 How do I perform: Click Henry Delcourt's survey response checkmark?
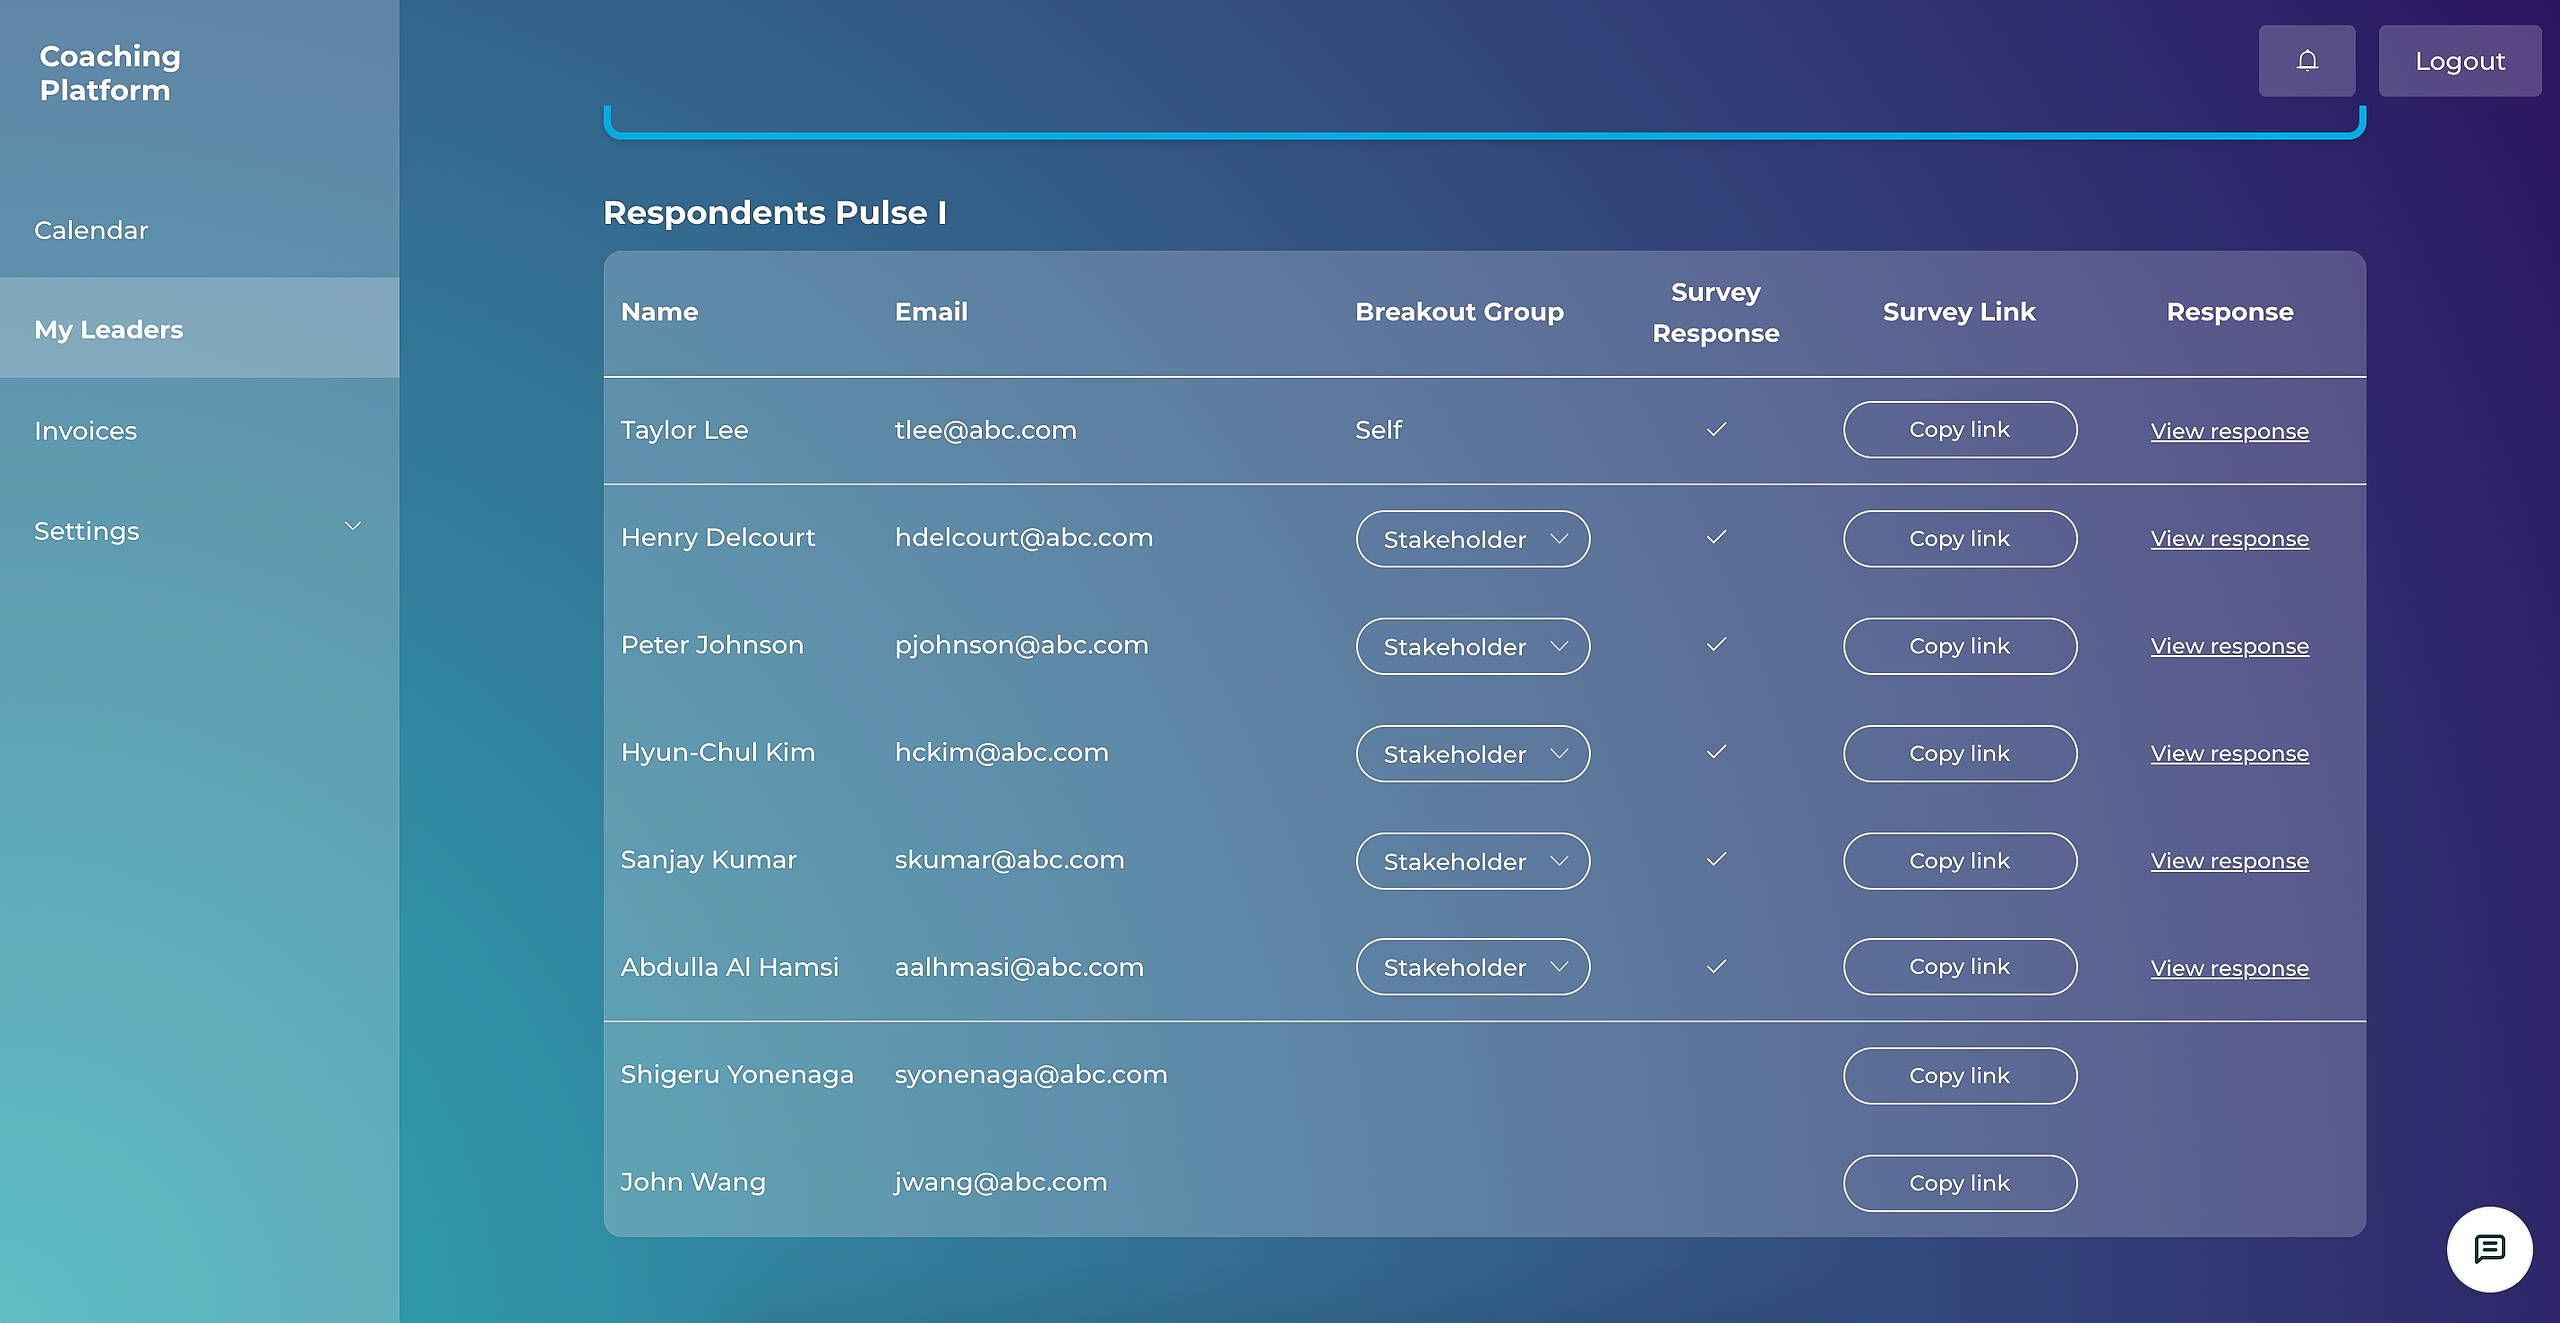point(1716,538)
